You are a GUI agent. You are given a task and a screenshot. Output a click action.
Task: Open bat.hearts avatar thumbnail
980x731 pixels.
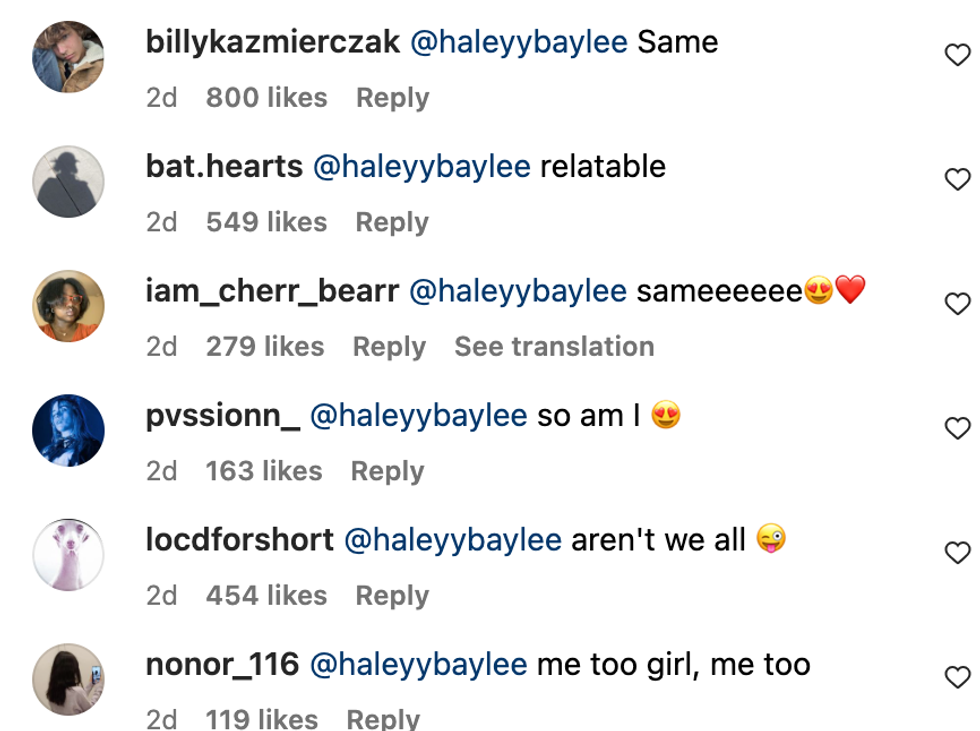69,181
